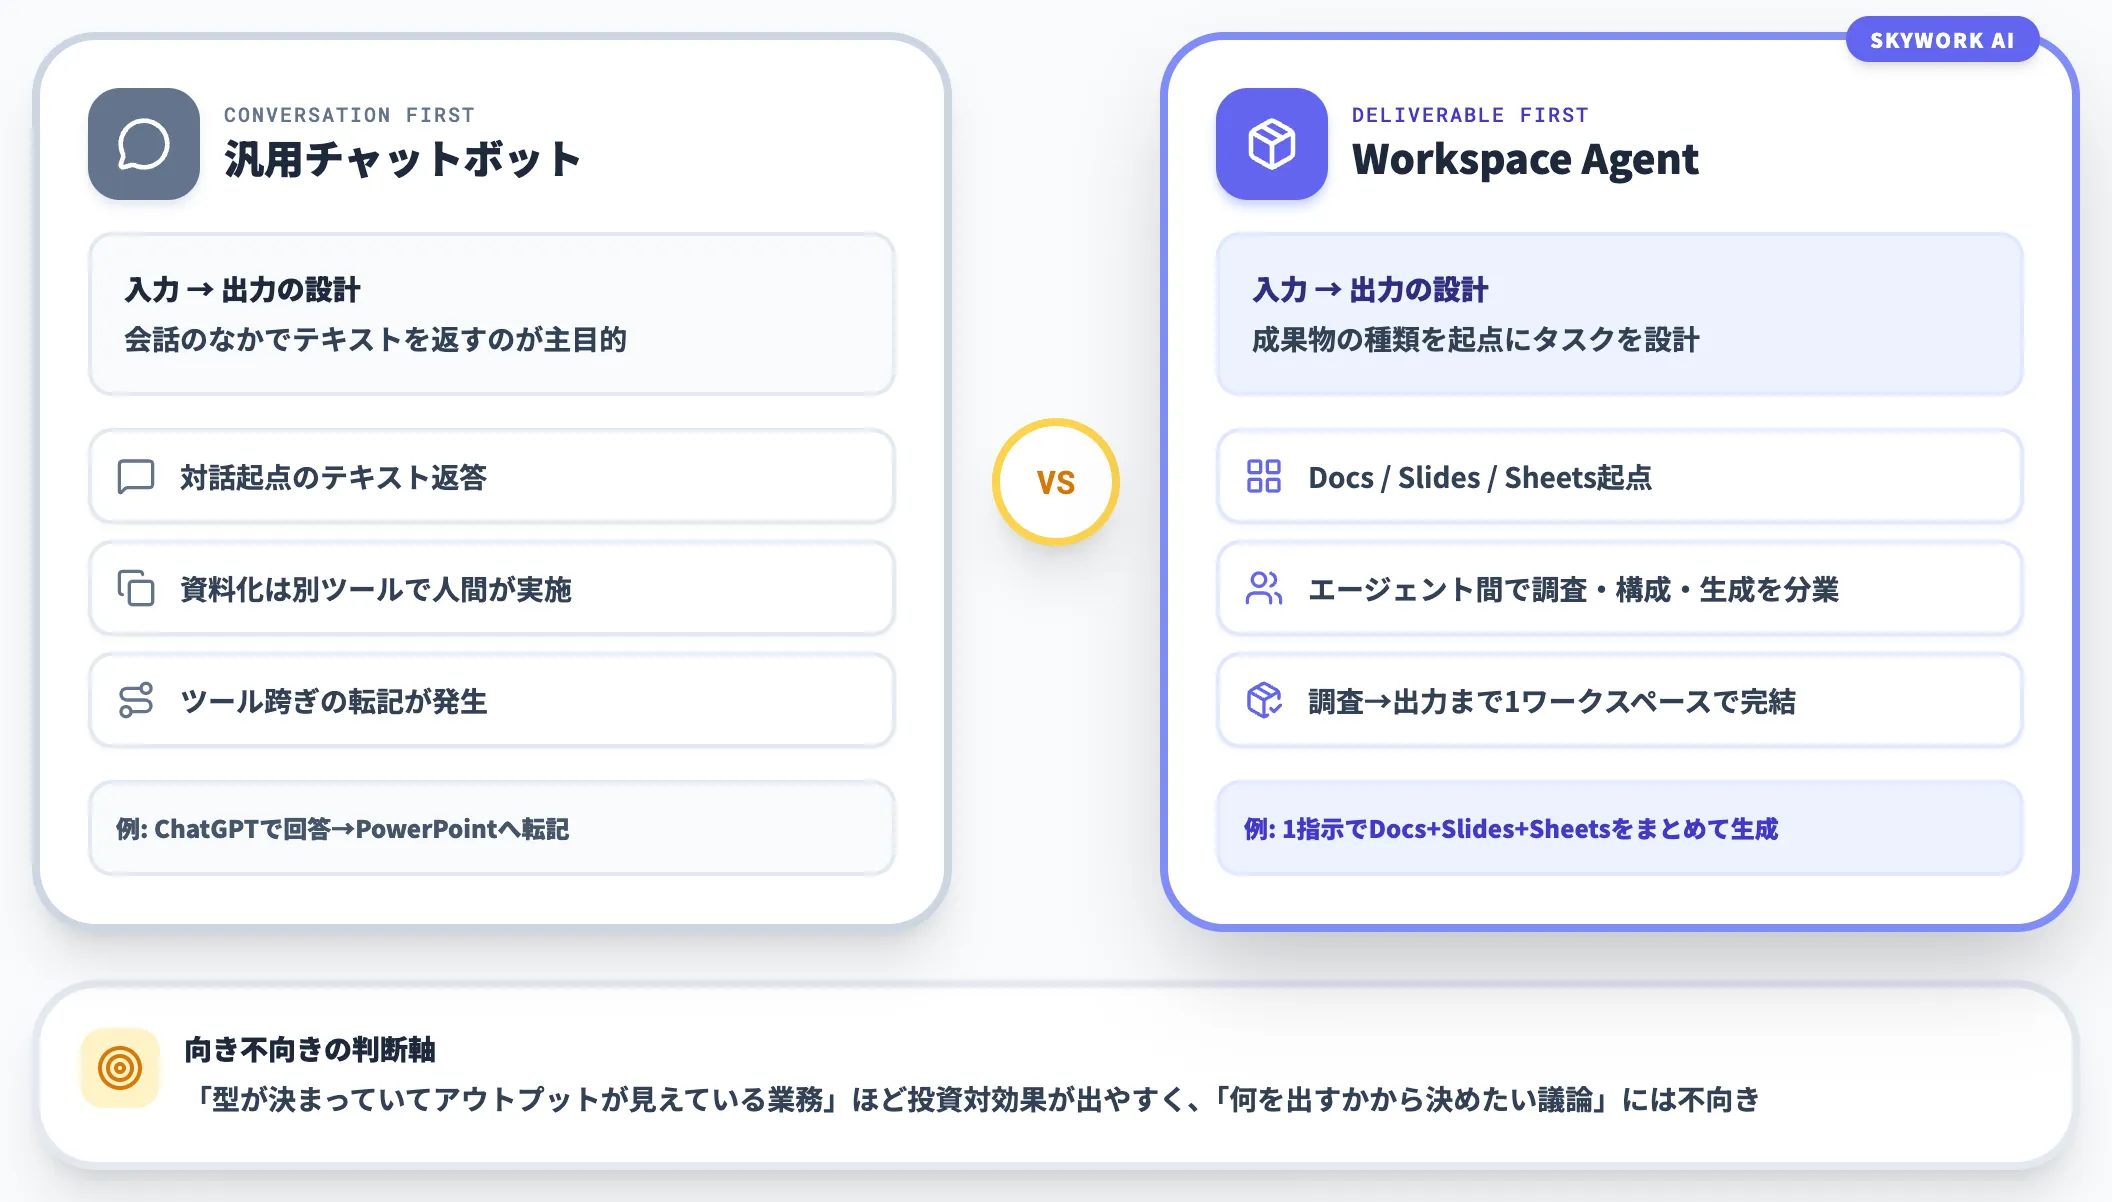This screenshot has width=2112, height=1202.
Task: Click the SKYWORK AI badge
Action: coord(1942,40)
